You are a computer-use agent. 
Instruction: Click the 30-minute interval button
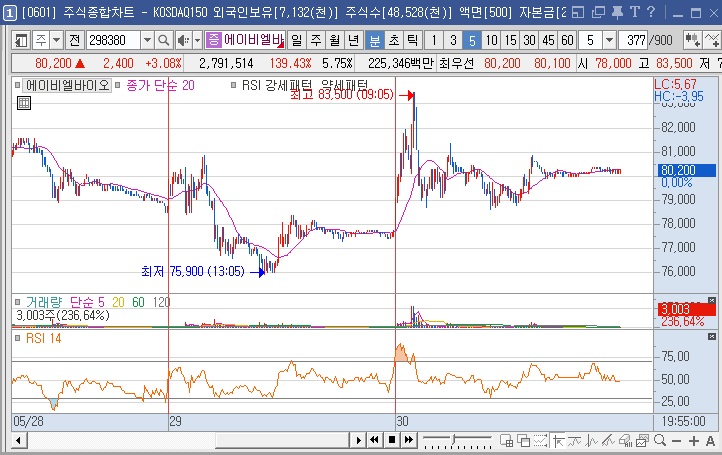[529, 41]
